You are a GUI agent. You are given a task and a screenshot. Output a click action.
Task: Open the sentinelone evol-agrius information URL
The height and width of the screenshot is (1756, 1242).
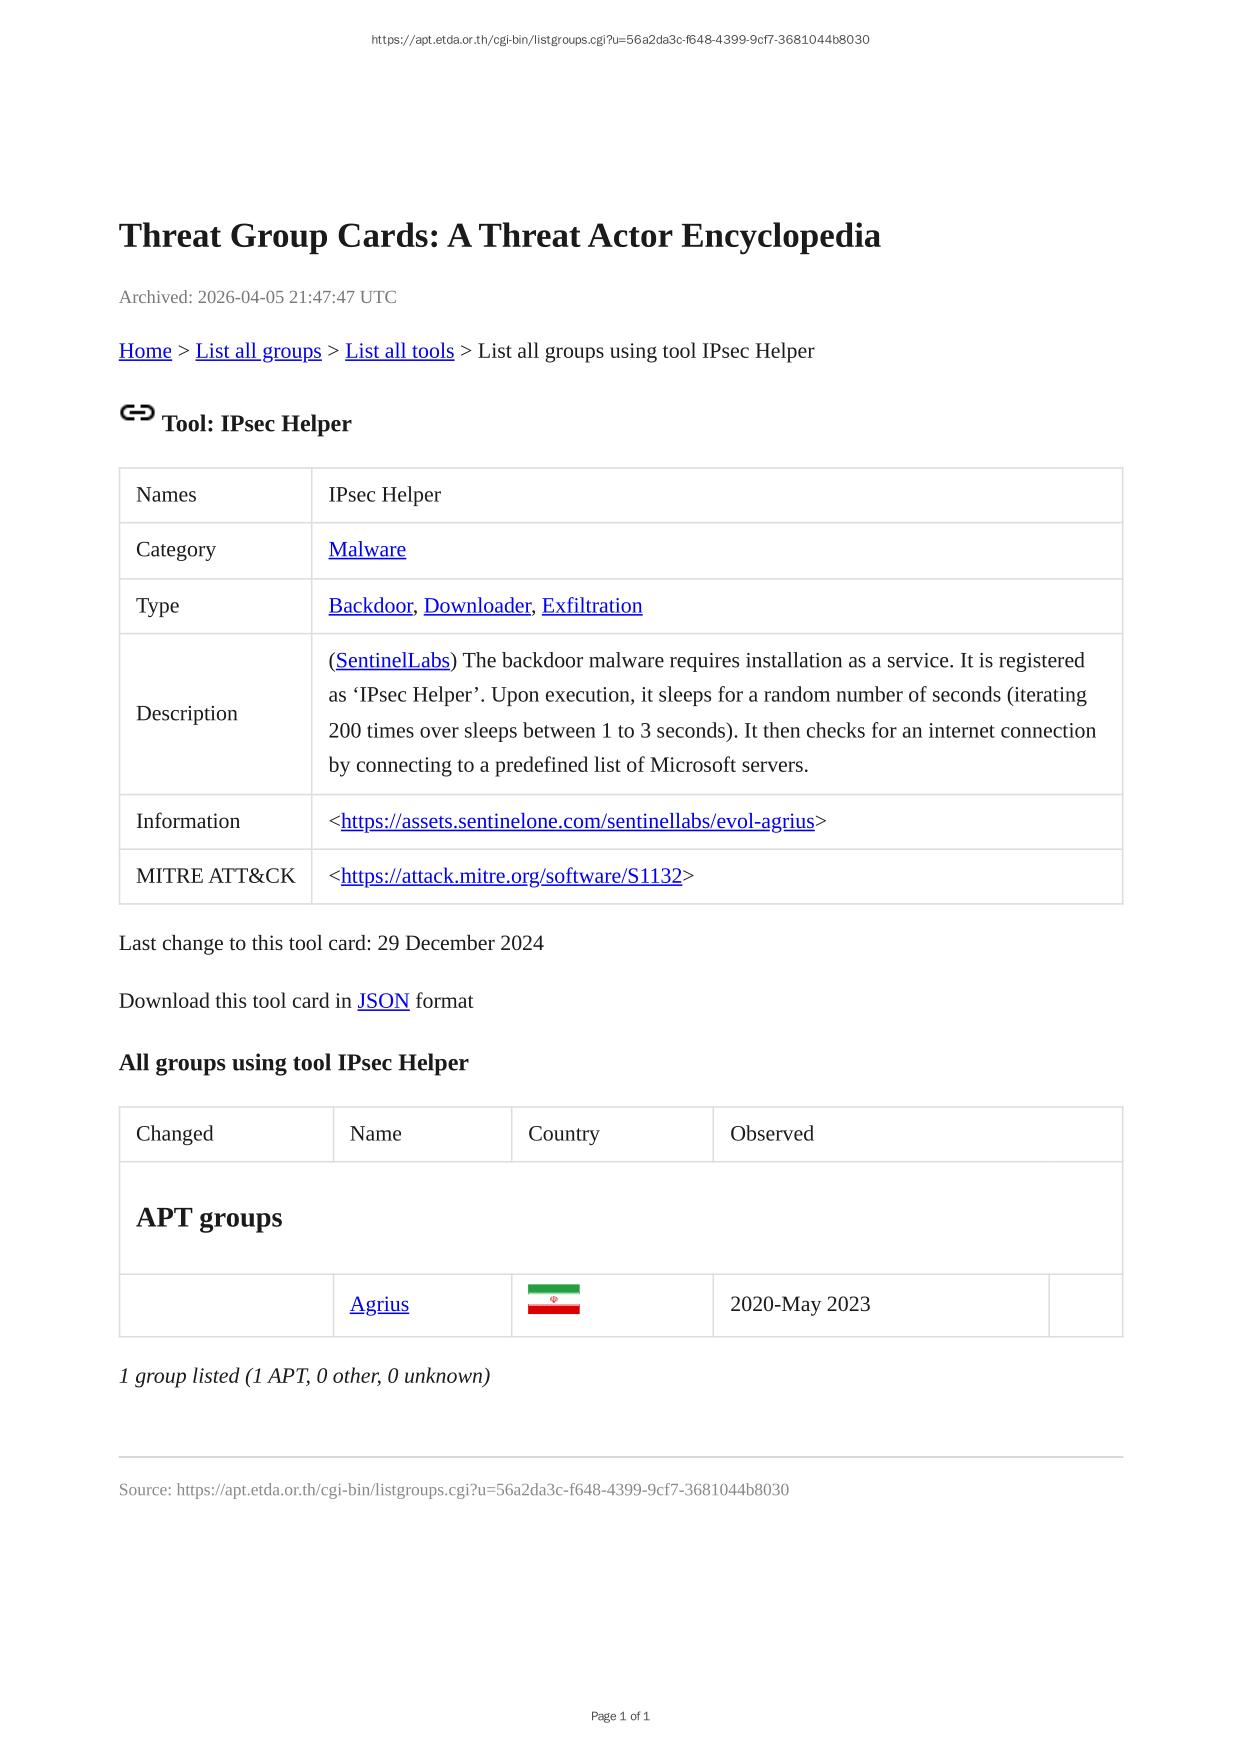tap(577, 822)
